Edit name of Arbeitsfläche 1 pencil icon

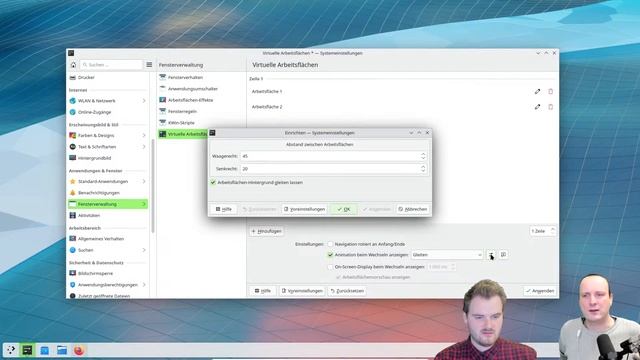[x=537, y=91]
